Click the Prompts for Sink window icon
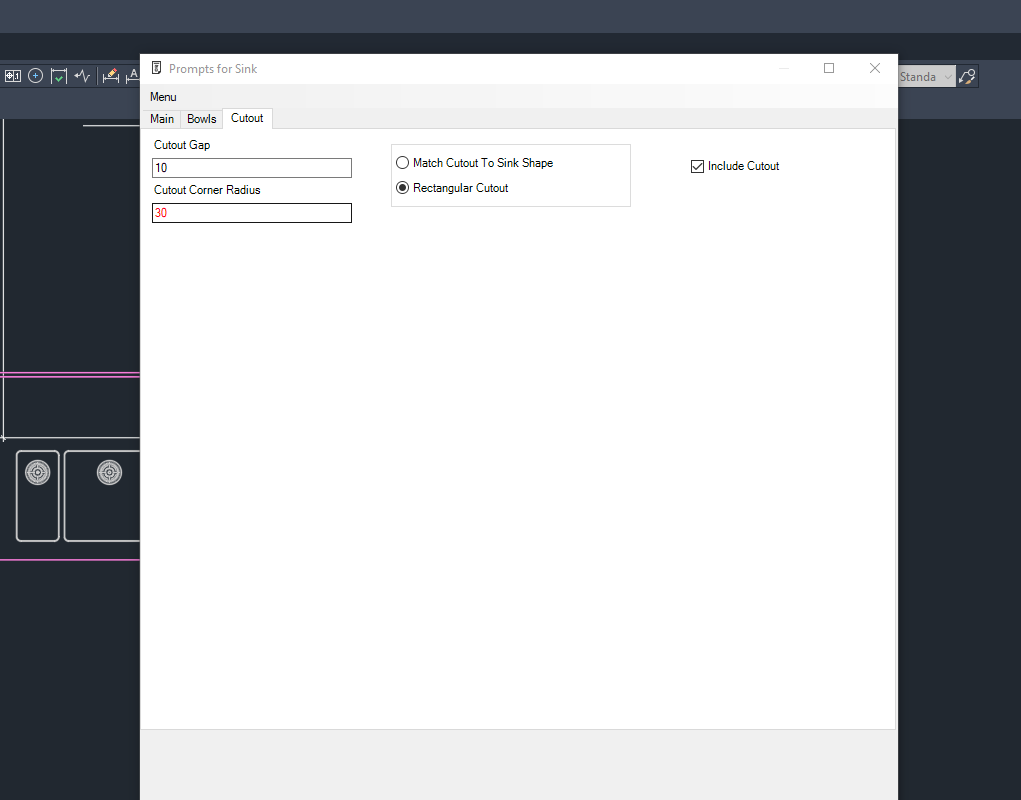 (156, 68)
